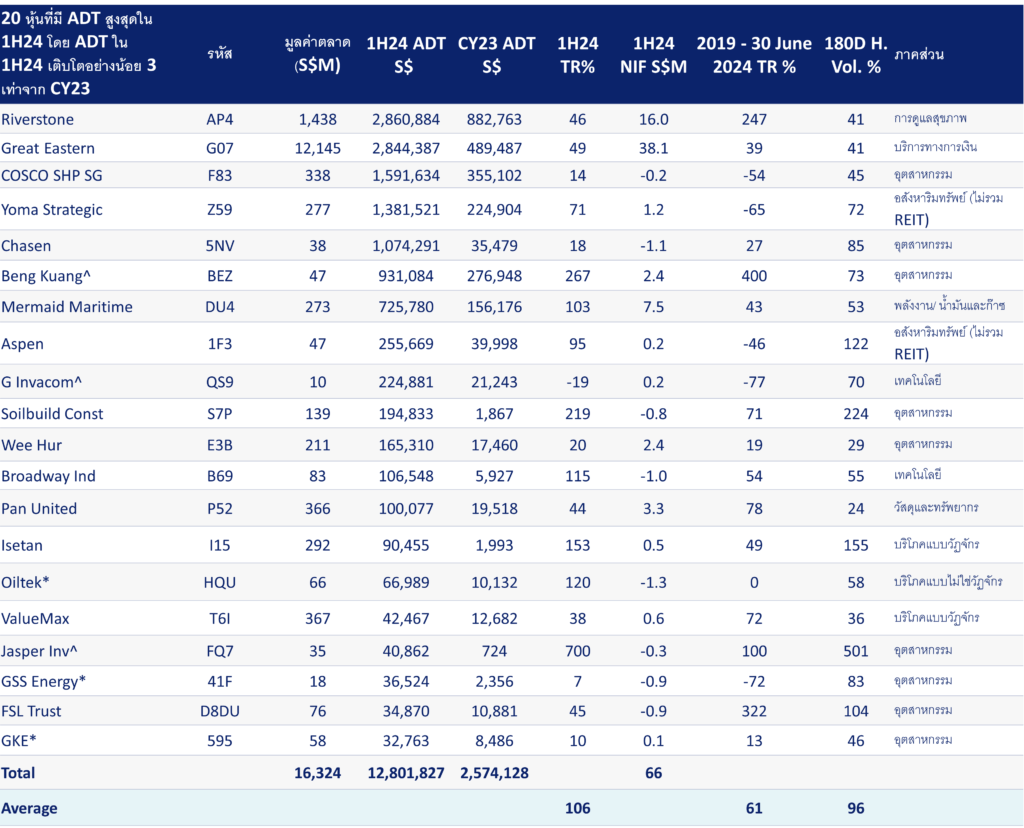Select Soilbuild Const in the list
The image size is (1024, 828).
click(x=52, y=414)
